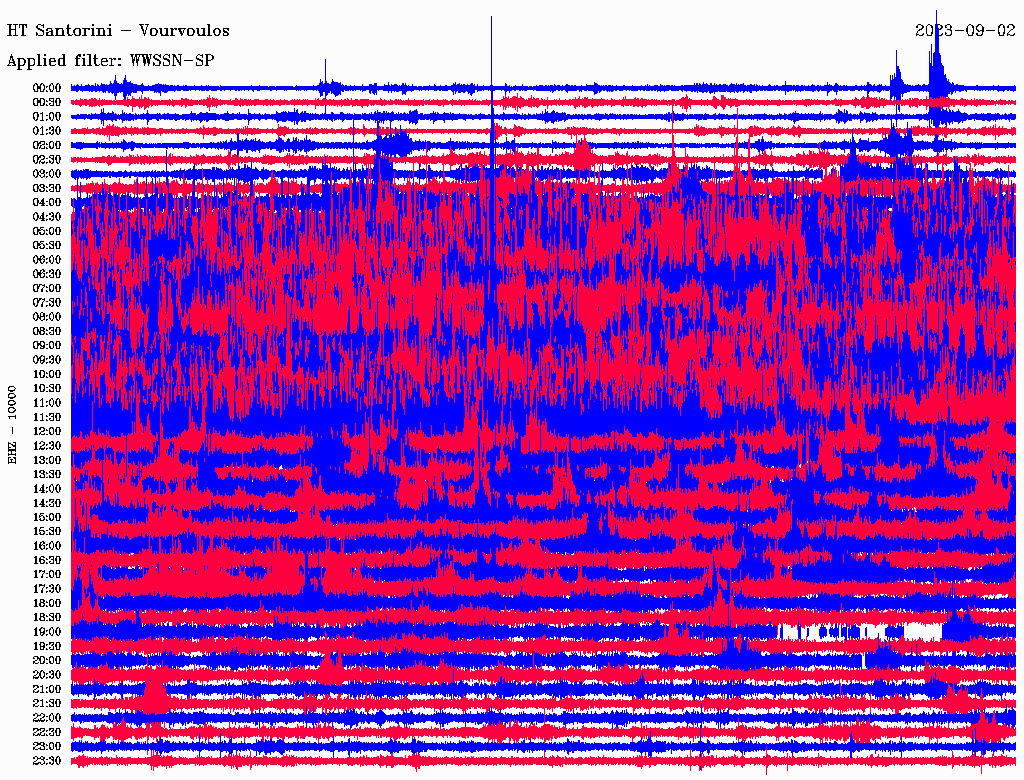Pick the 19:00 row label
Viewport: 1024px width, 780px height.
coord(47,632)
